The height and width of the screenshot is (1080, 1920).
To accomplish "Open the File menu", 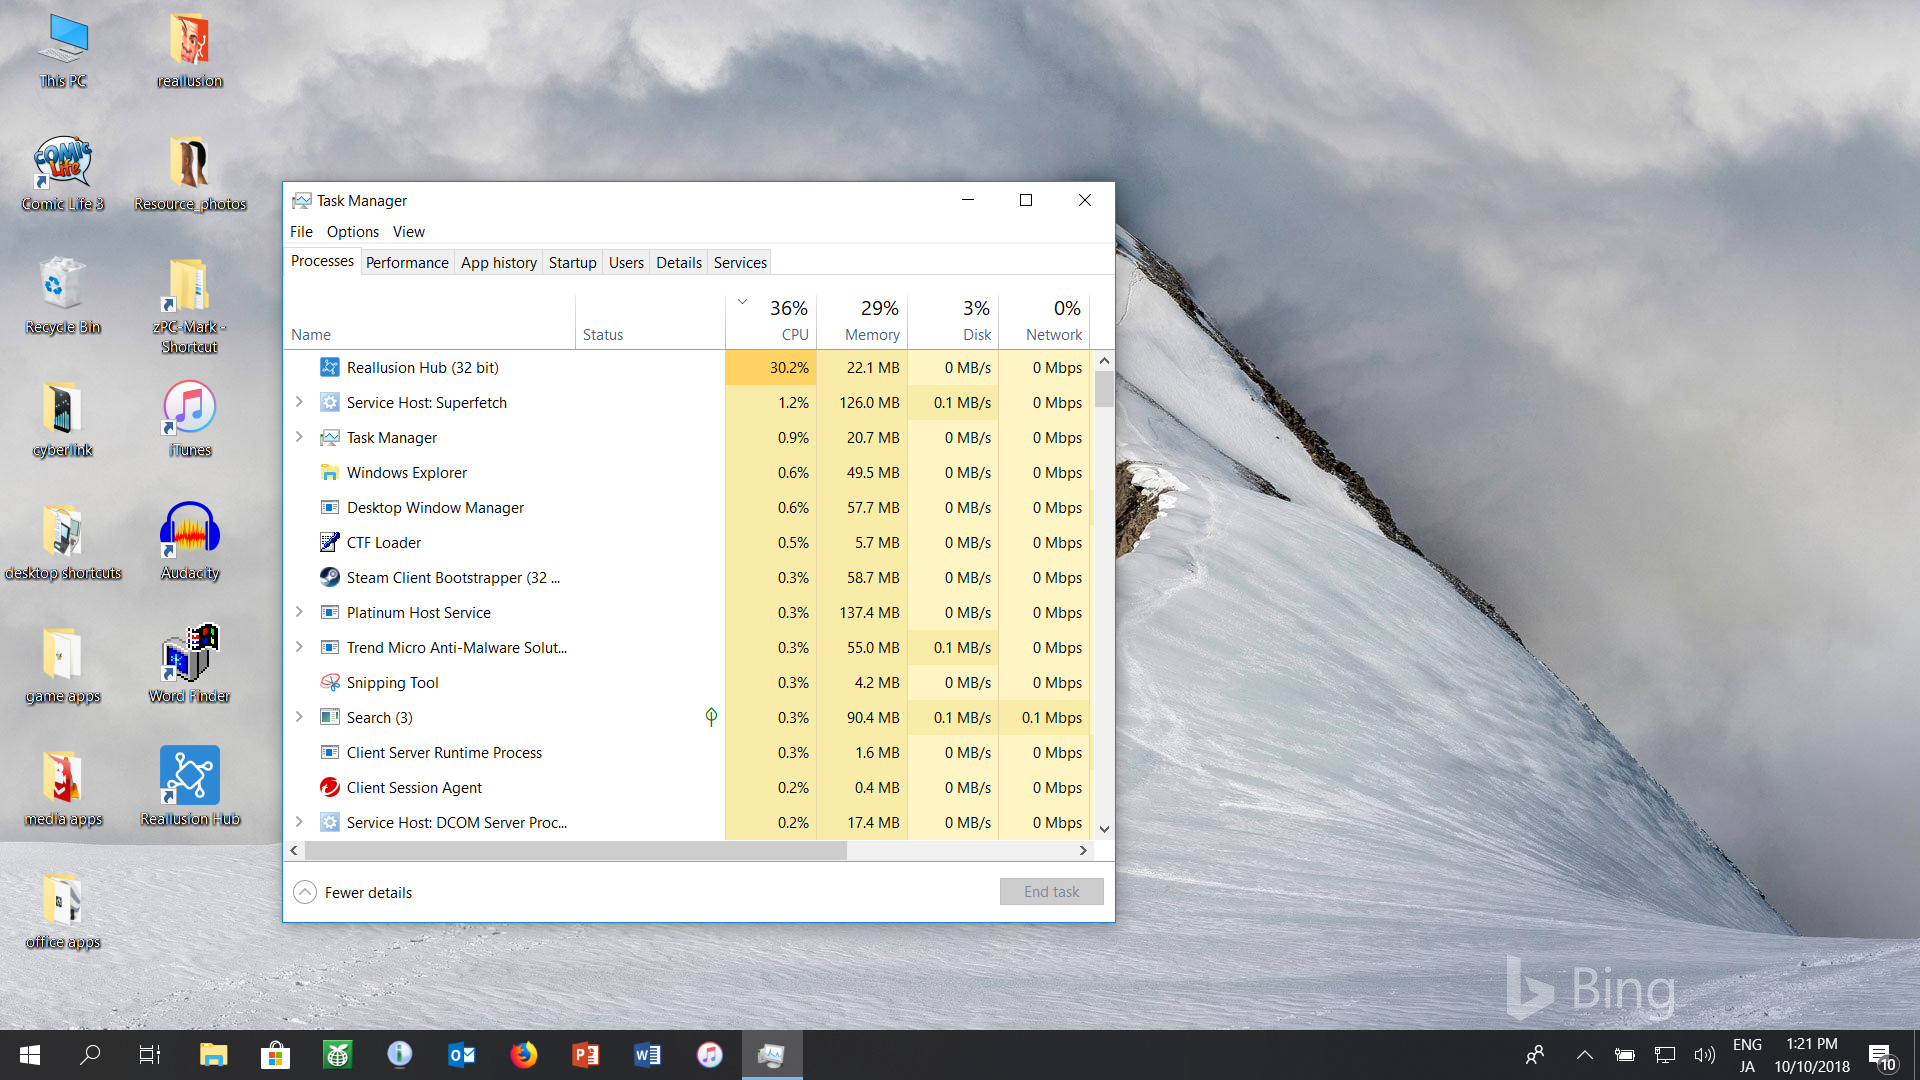I will [x=301, y=231].
